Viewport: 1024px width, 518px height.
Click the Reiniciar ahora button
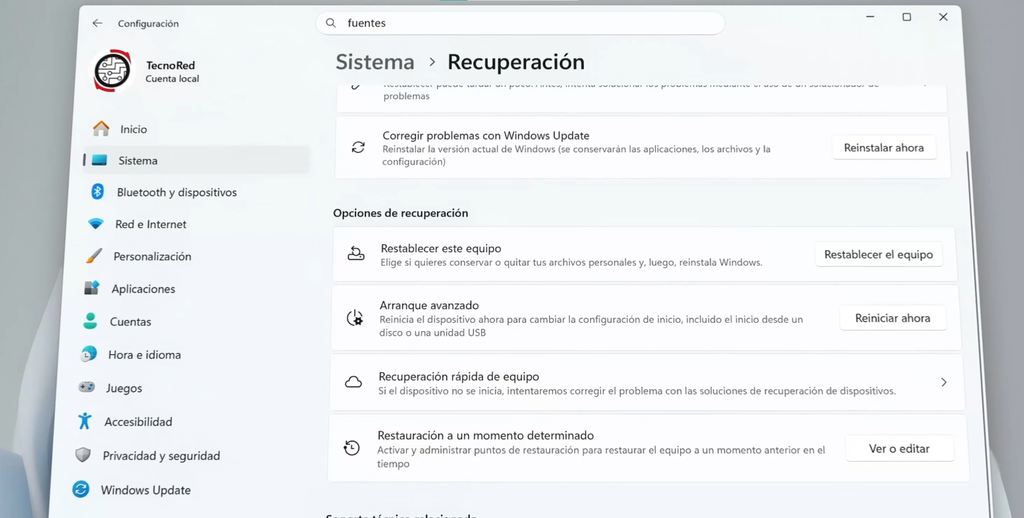tap(893, 318)
